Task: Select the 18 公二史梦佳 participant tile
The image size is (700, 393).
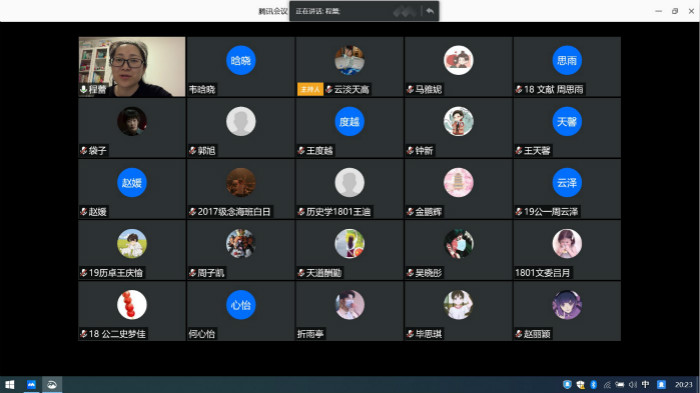Action: coord(132,311)
